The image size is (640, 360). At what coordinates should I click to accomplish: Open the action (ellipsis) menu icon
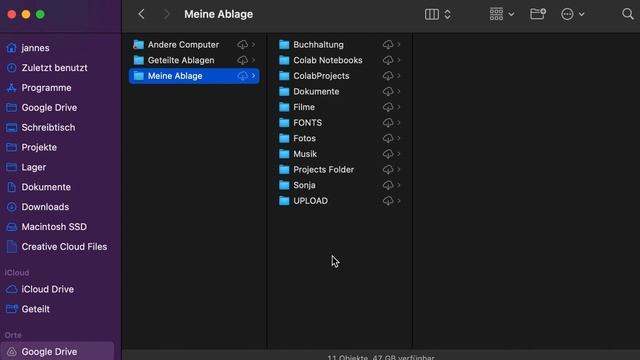[567, 14]
